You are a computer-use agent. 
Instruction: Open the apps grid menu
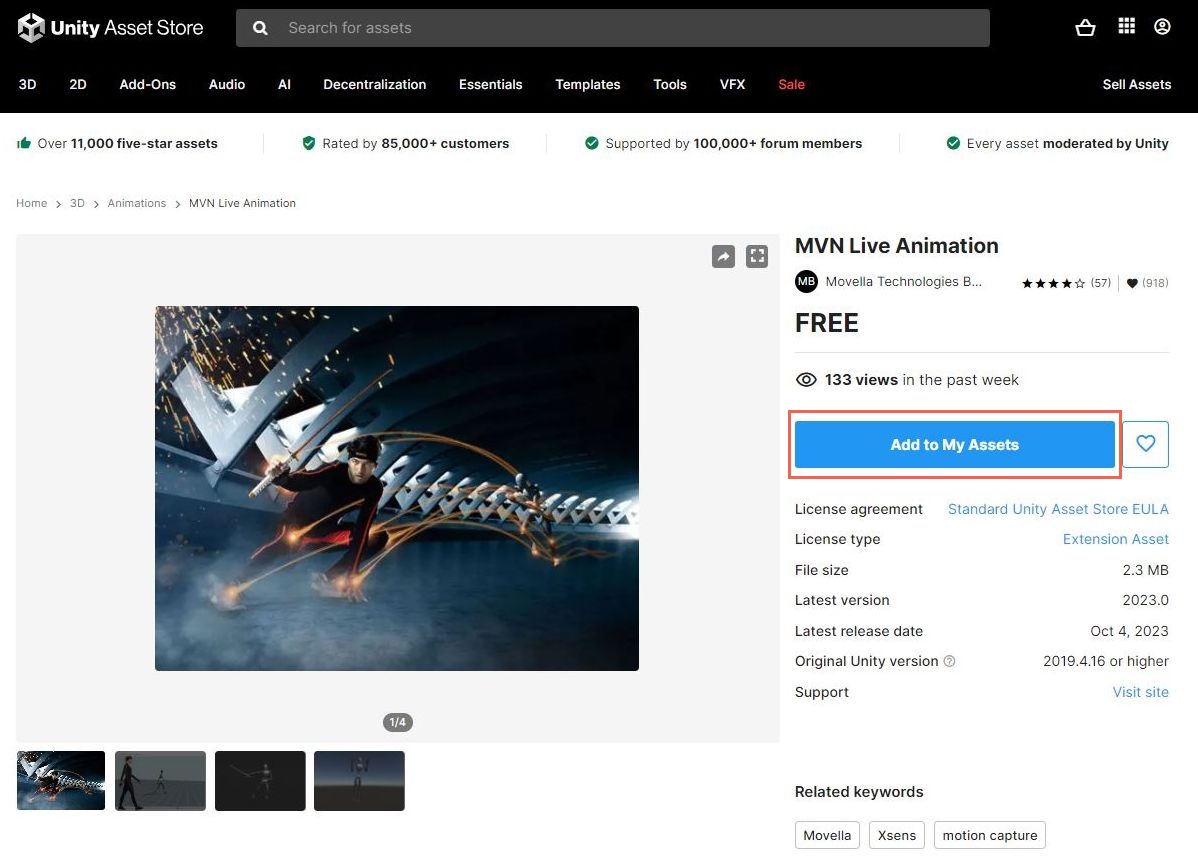(x=1126, y=27)
